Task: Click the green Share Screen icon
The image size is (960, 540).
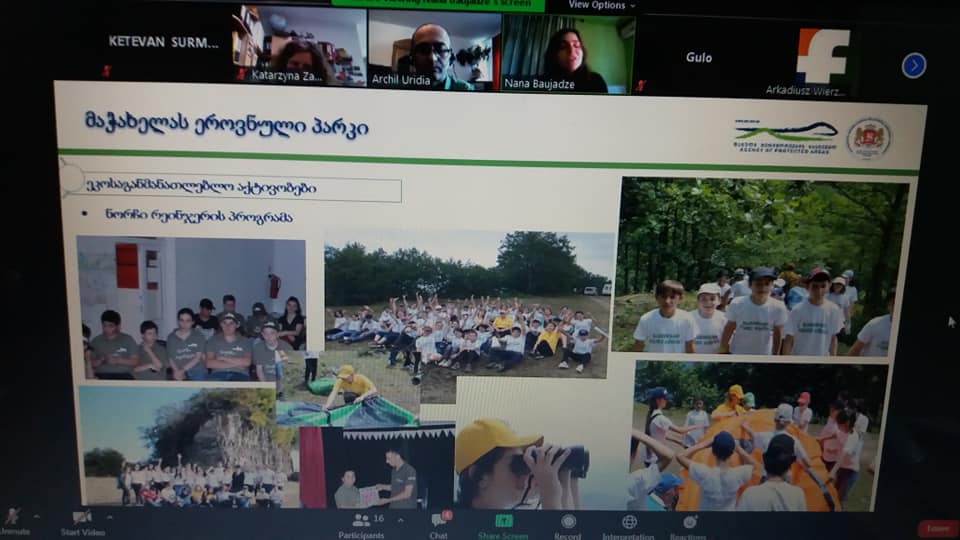Action: [504, 521]
